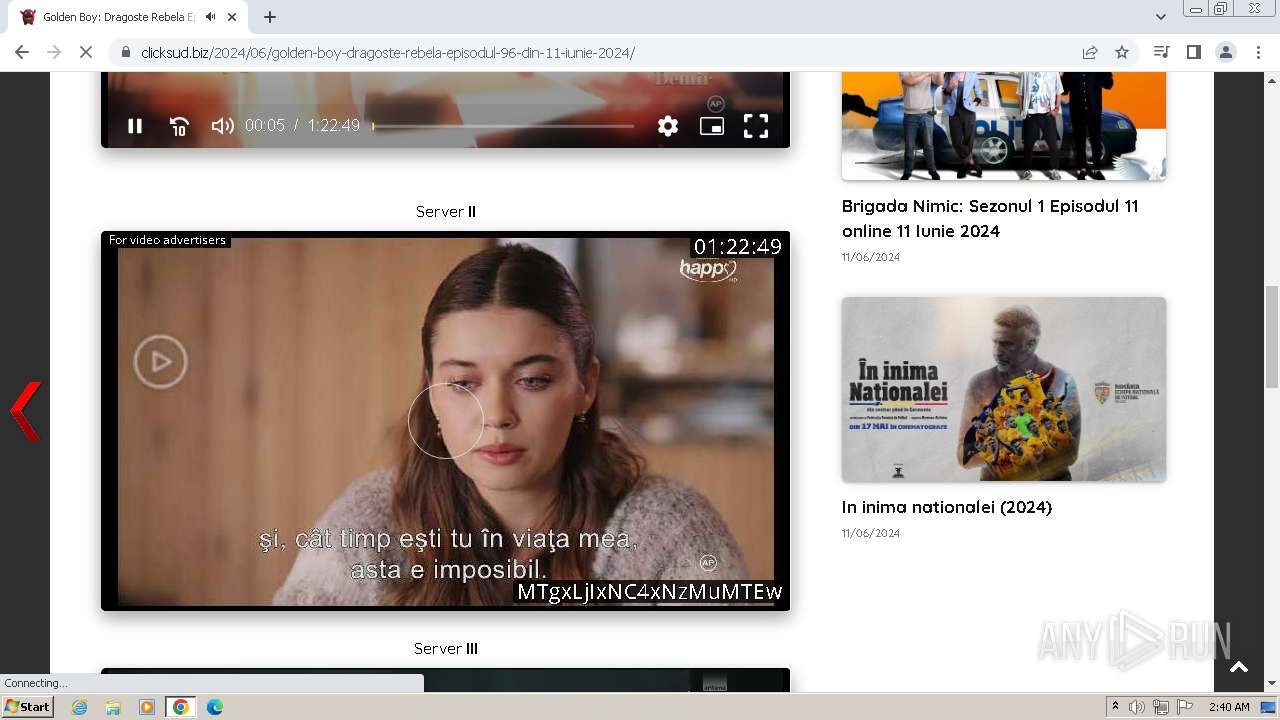
Task: Seek on the video progress bar
Action: [503, 126]
